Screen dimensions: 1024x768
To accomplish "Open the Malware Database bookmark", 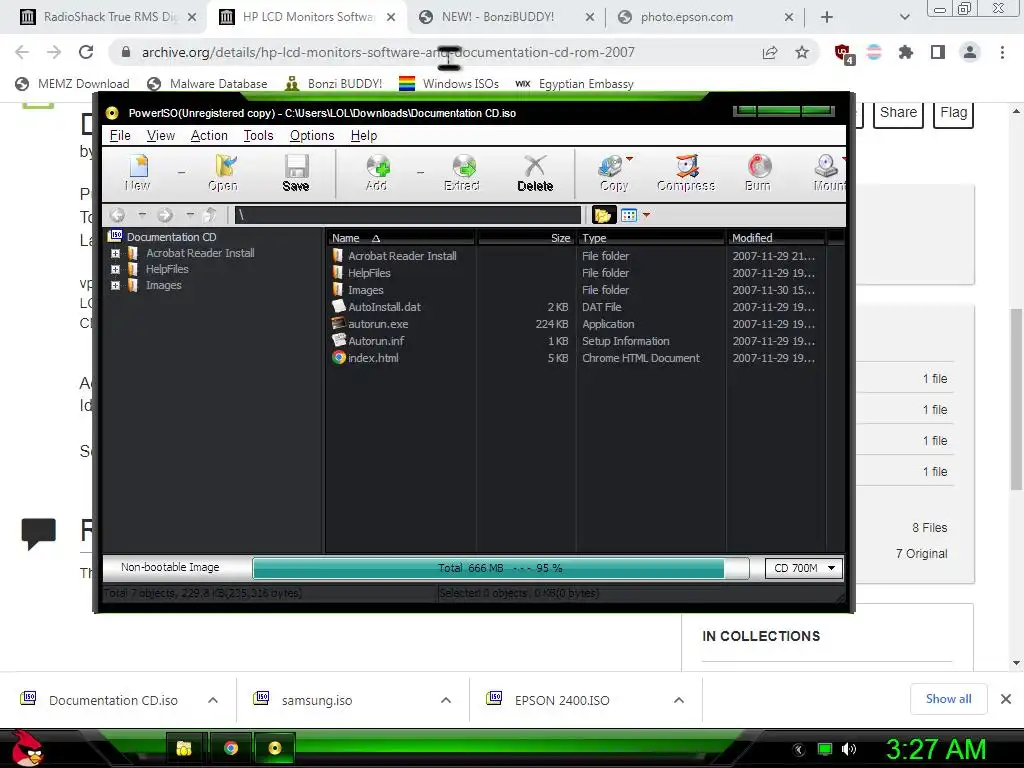I will pos(207,84).
